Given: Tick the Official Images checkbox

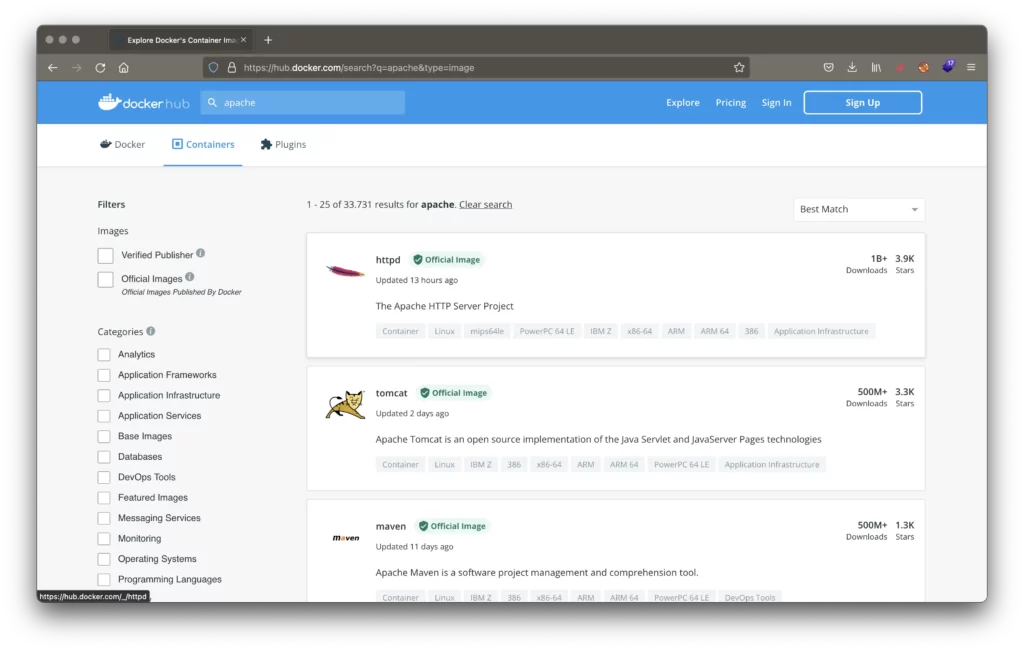Looking at the screenshot, I should pos(105,279).
